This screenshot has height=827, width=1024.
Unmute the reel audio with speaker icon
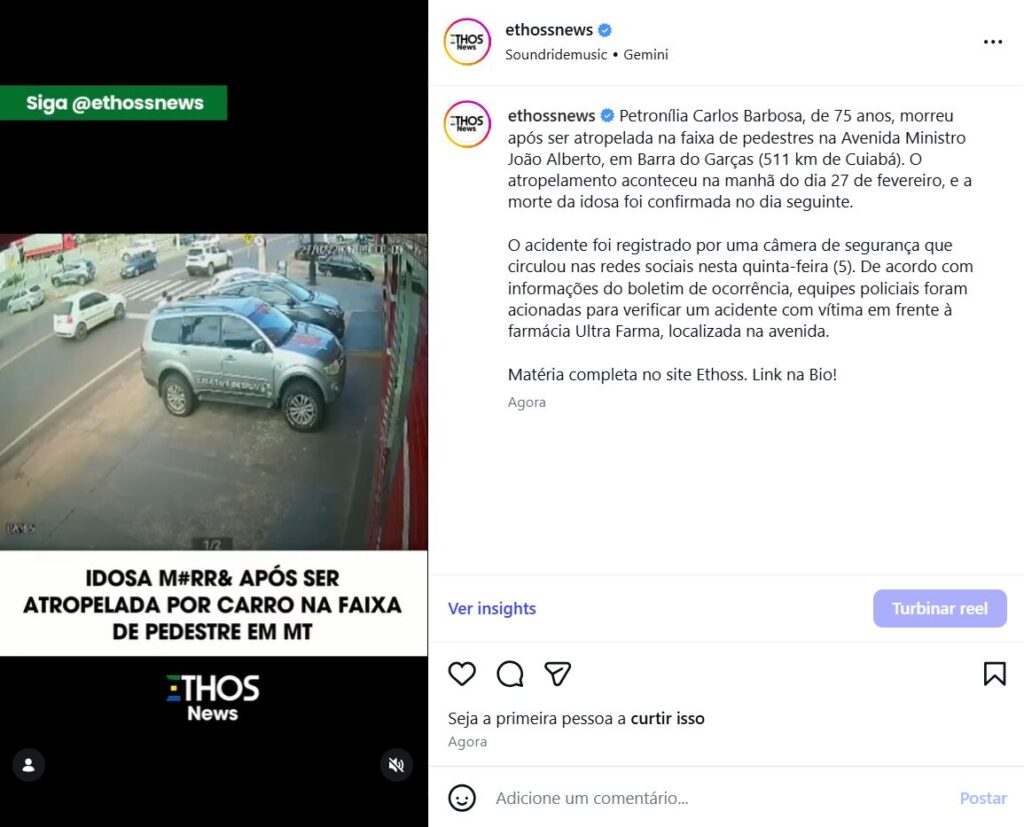click(x=396, y=765)
